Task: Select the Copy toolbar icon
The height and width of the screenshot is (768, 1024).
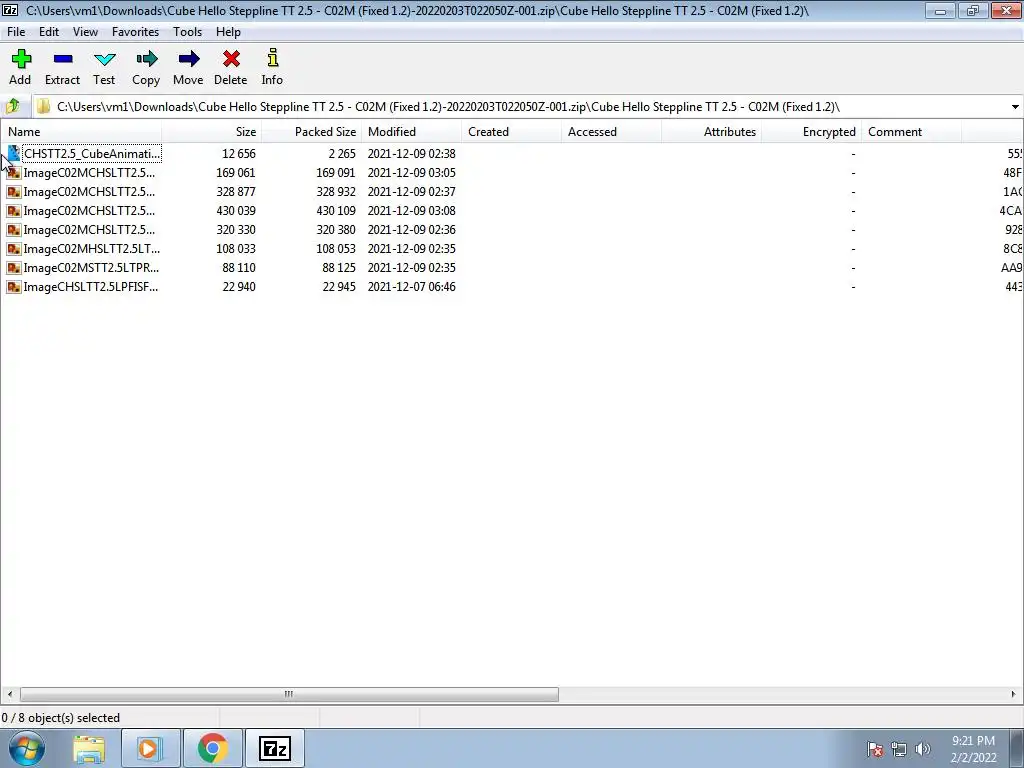Action: pyautogui.click(x=146, y=59)
